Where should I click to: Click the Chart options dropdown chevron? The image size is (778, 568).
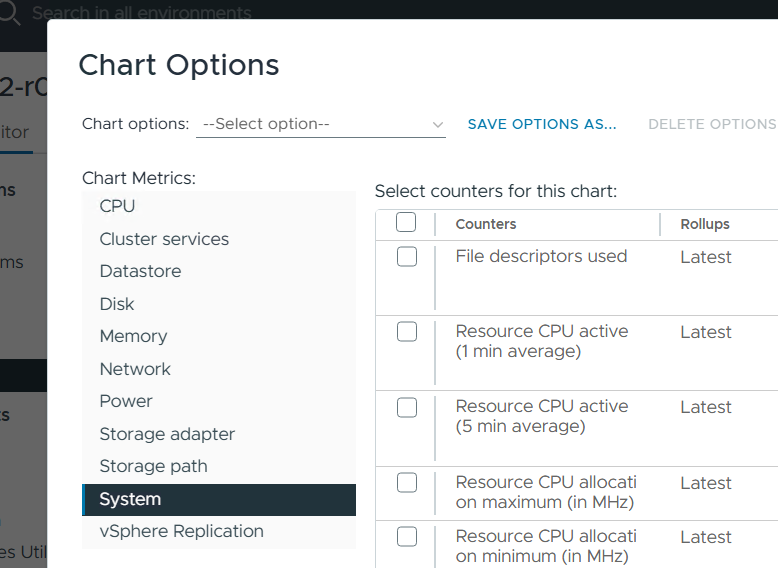click(437, 125)
